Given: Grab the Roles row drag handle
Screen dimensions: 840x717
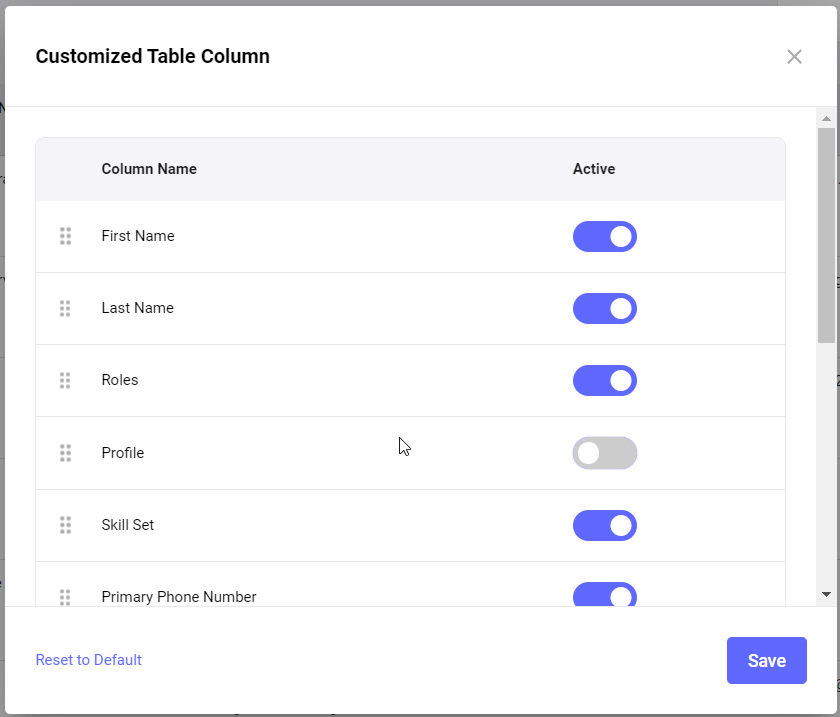Looking at the screenshot, I should pyautogui.click(x=65, y=380).
